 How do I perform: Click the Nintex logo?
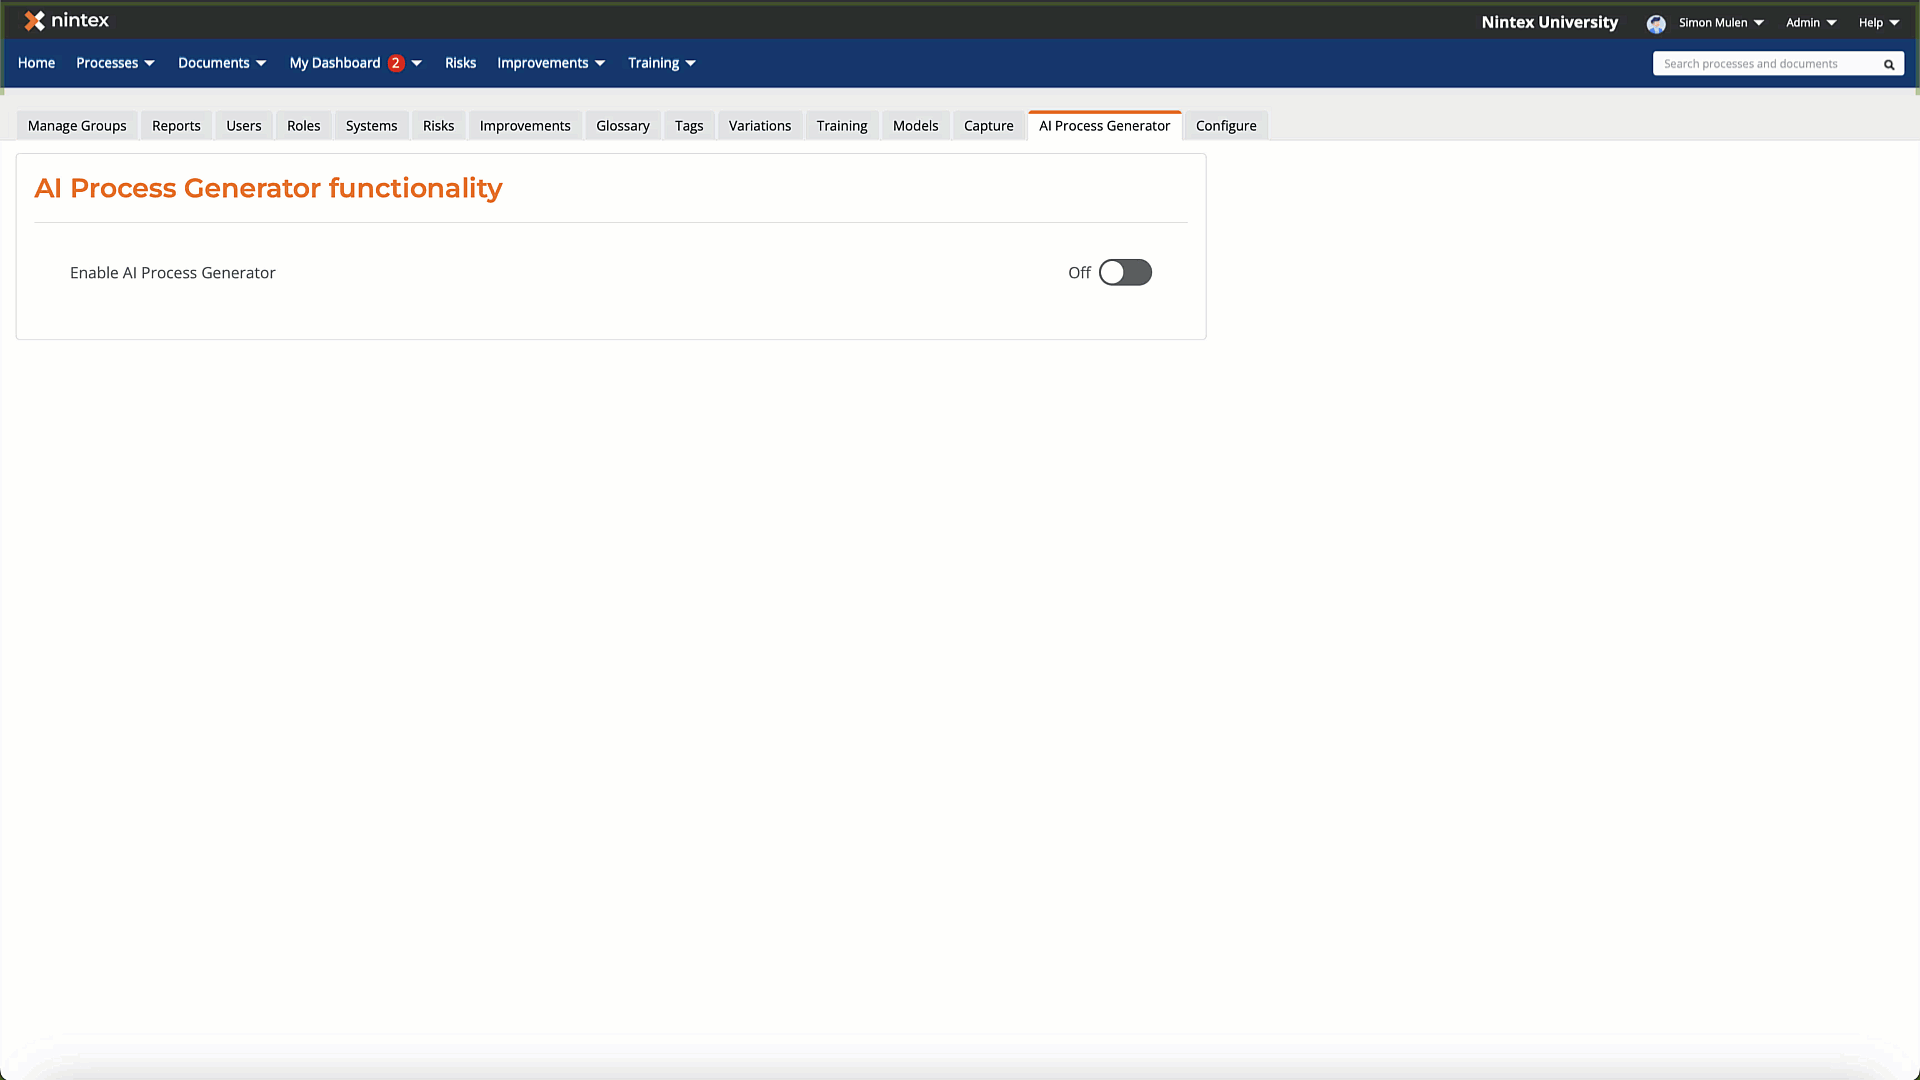[66, 21]
